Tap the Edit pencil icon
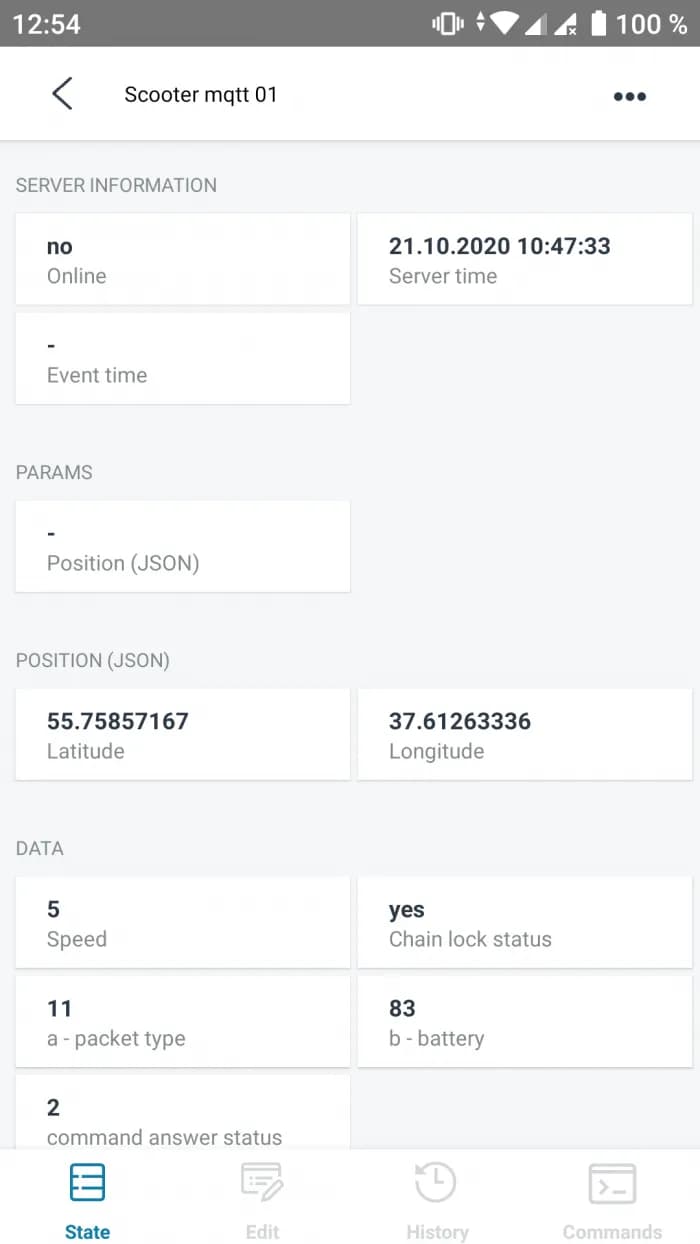Screen dimensions: 700x1244 [262, 1184]
